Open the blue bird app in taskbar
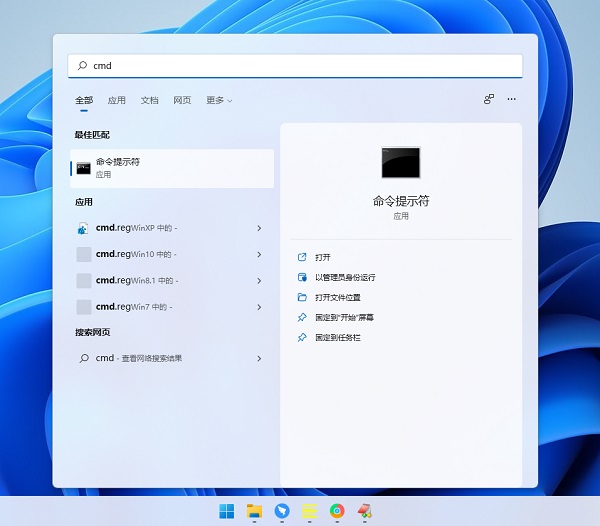Viewport: 600px width, 526px height. click(282, 511)
